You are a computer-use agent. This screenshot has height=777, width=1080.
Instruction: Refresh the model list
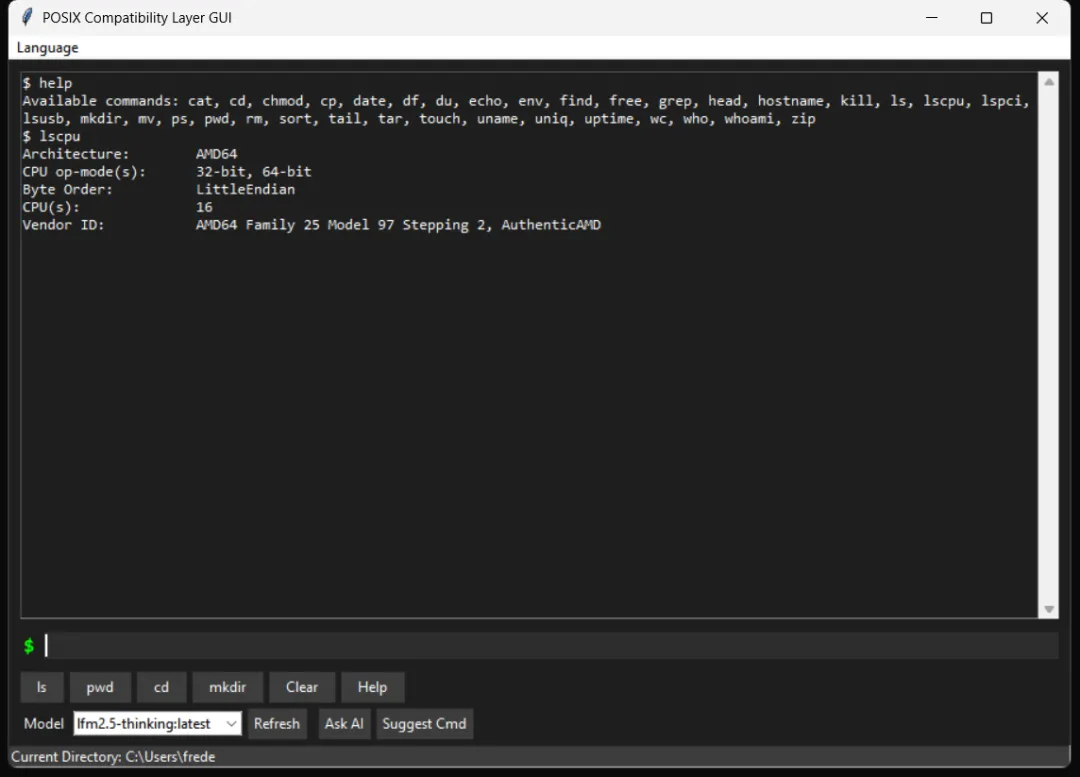277,723
